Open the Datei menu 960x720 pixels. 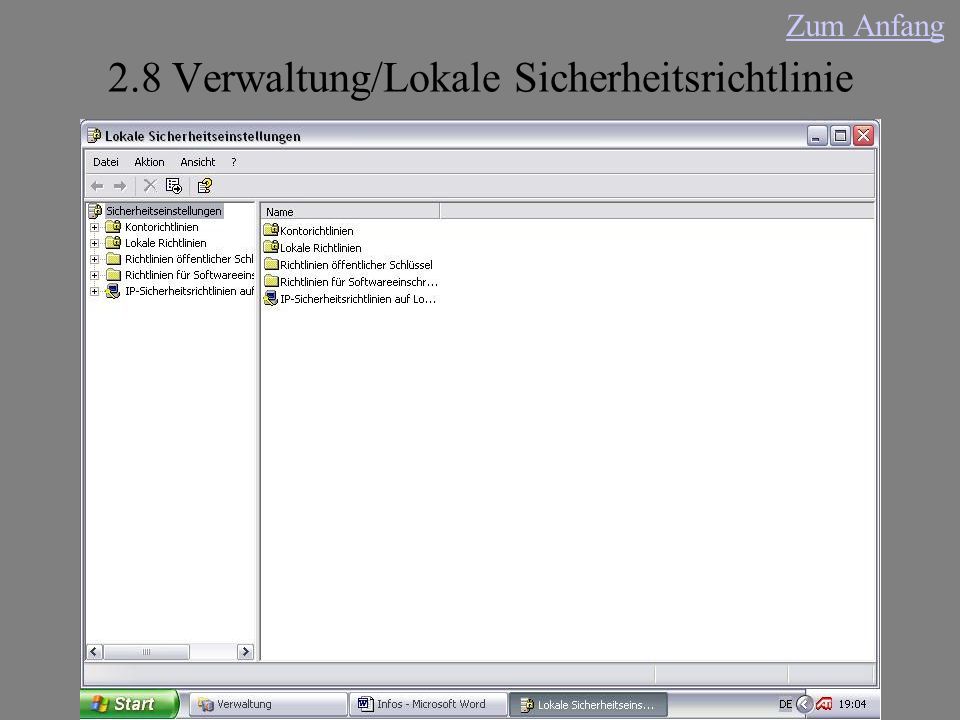click(106, 162)
